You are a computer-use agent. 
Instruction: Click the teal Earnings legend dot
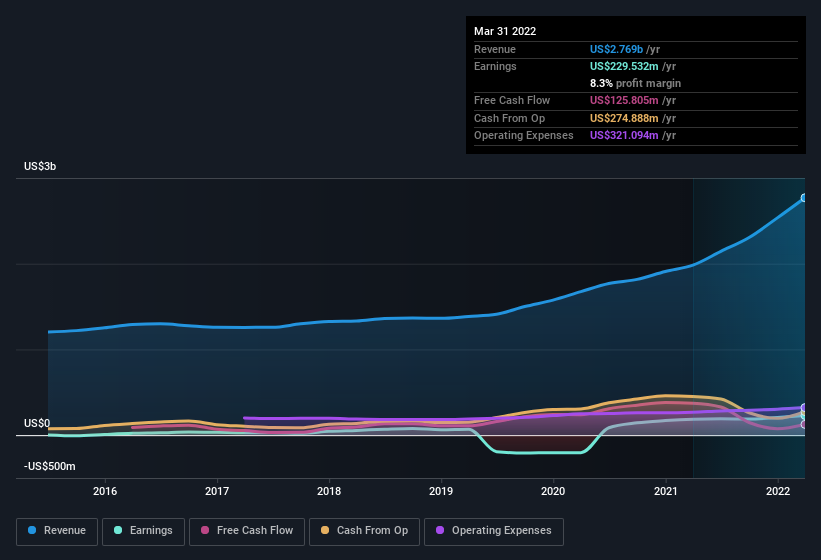[x=118, y=530]
